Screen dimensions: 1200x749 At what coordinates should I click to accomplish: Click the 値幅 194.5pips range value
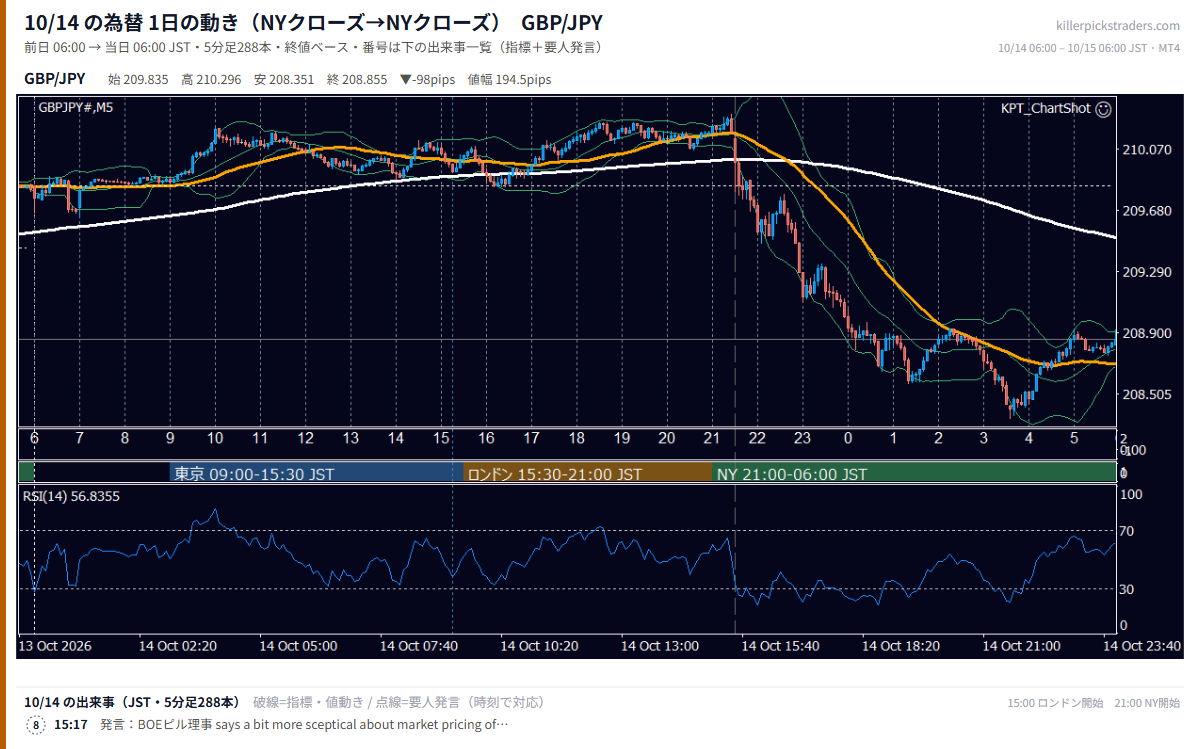pyautogui.click(x=509, y=79)
